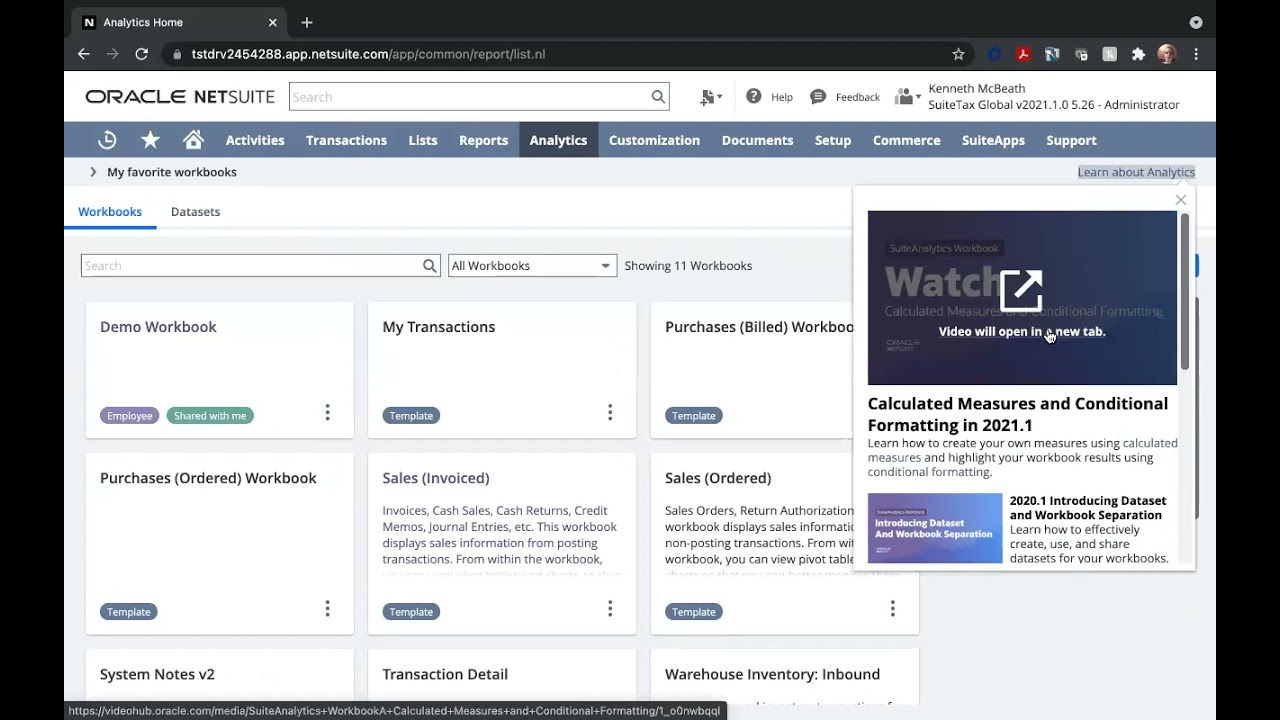Click the help panel vertical scrollbar
This screenshot has height=720, width=1280.
(x=1185, y=290)
